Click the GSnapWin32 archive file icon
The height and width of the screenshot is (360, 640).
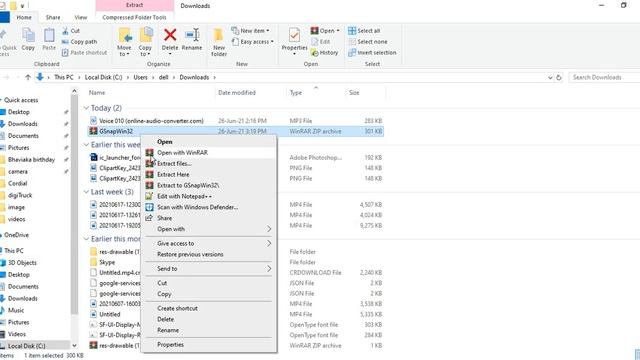tap(93, 131)
